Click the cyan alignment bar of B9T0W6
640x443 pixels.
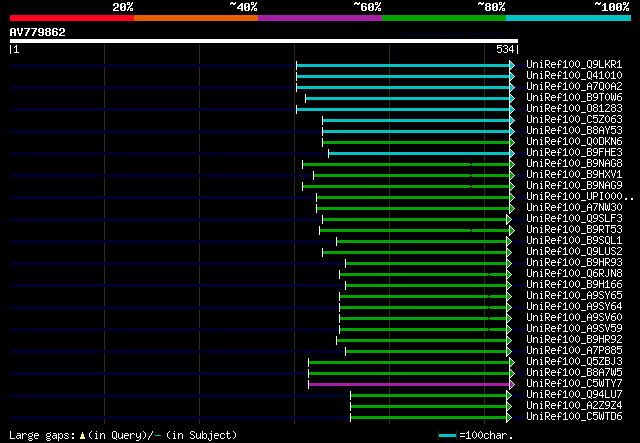pos(408,98)
